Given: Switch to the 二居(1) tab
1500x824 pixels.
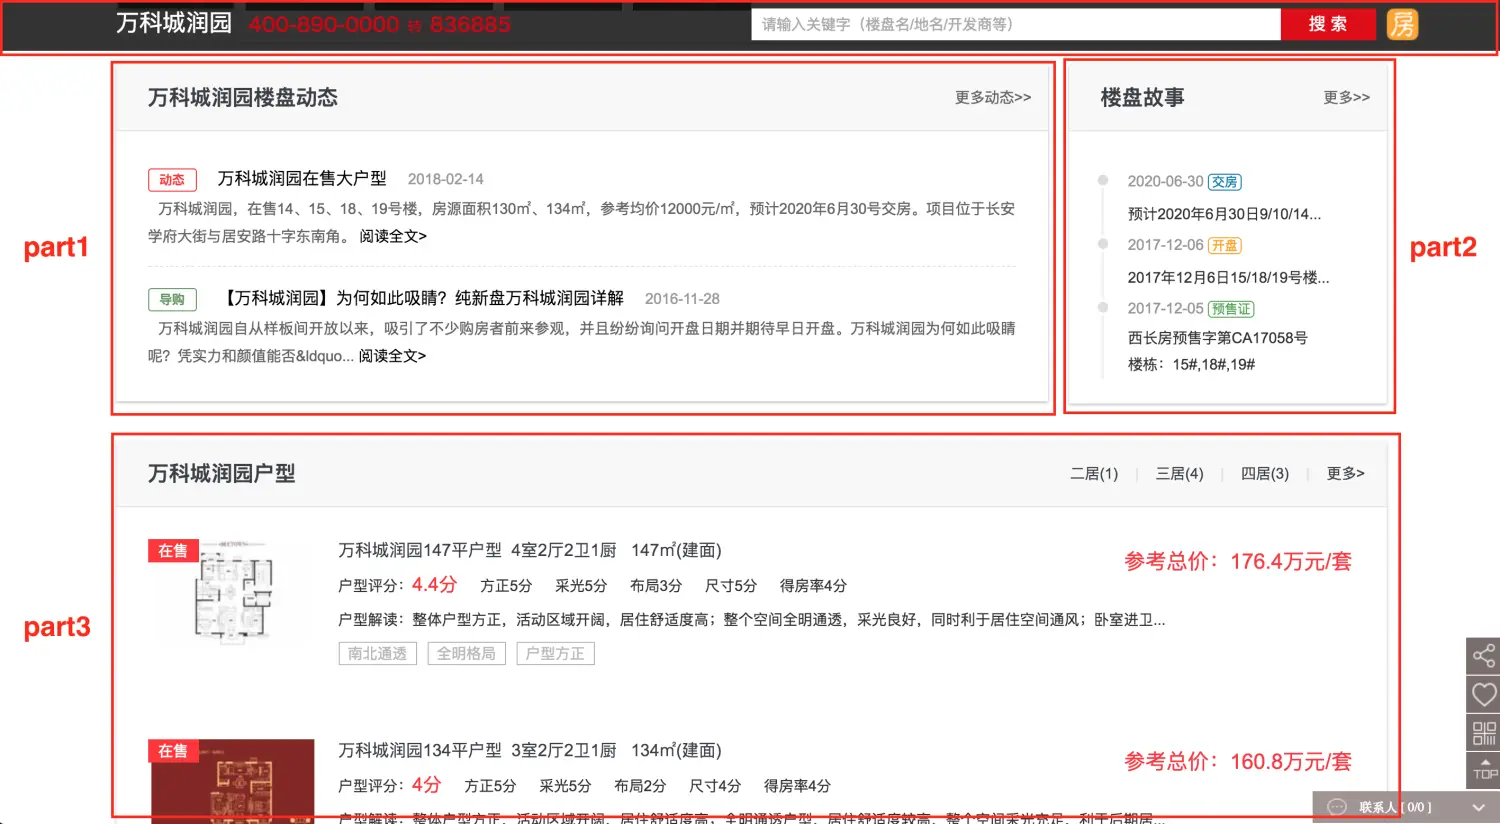Looking at the screenshot, I should (1094, 473).
